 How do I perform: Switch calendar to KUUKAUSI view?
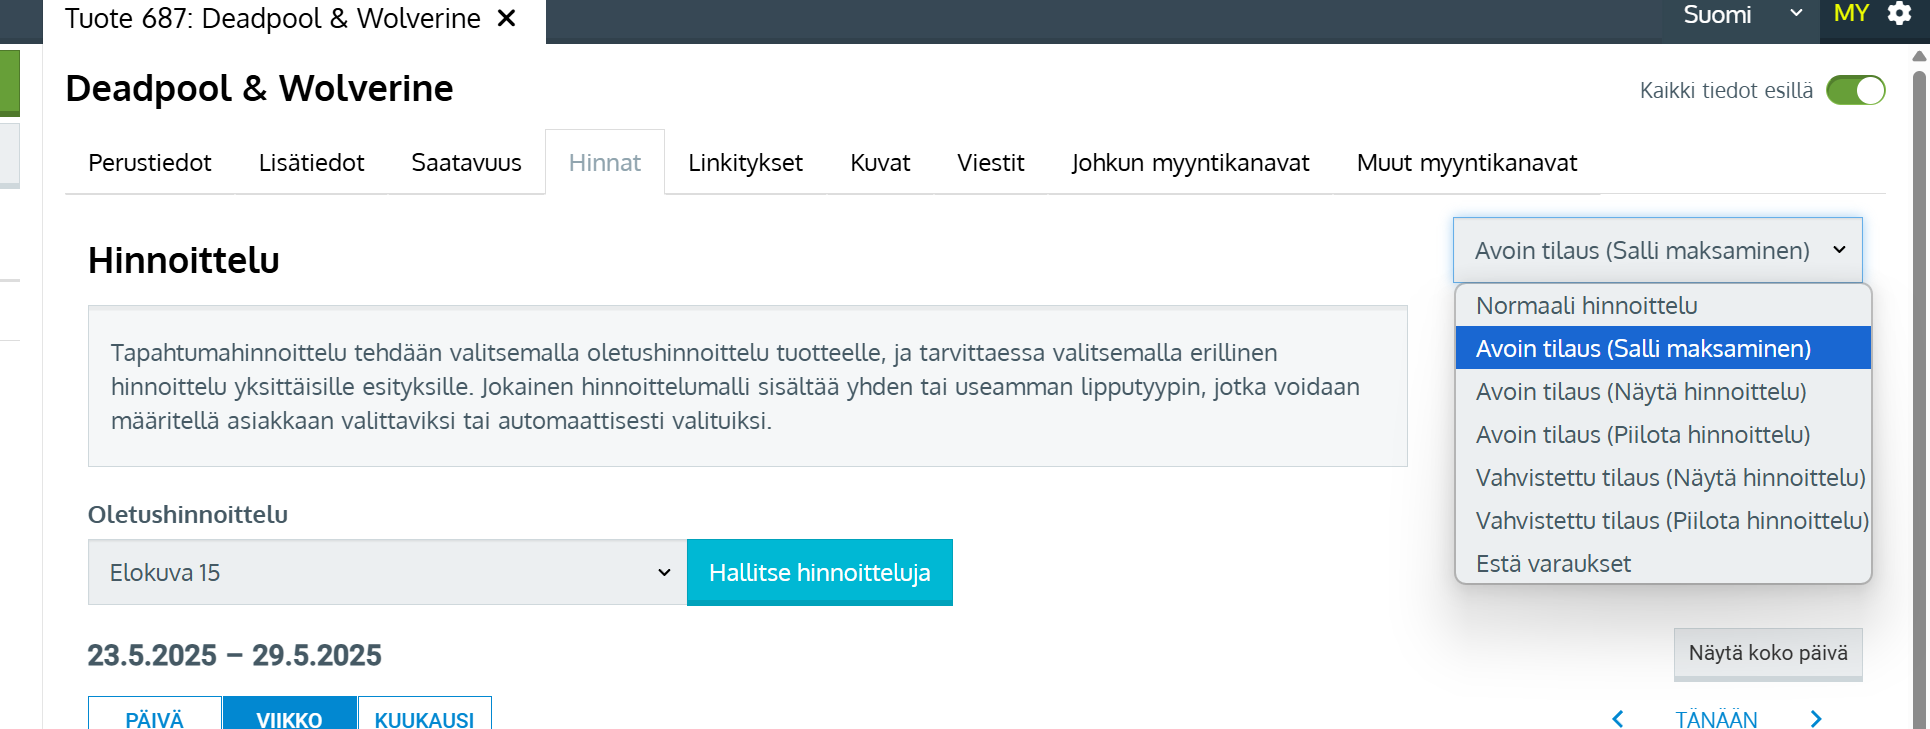424,718
